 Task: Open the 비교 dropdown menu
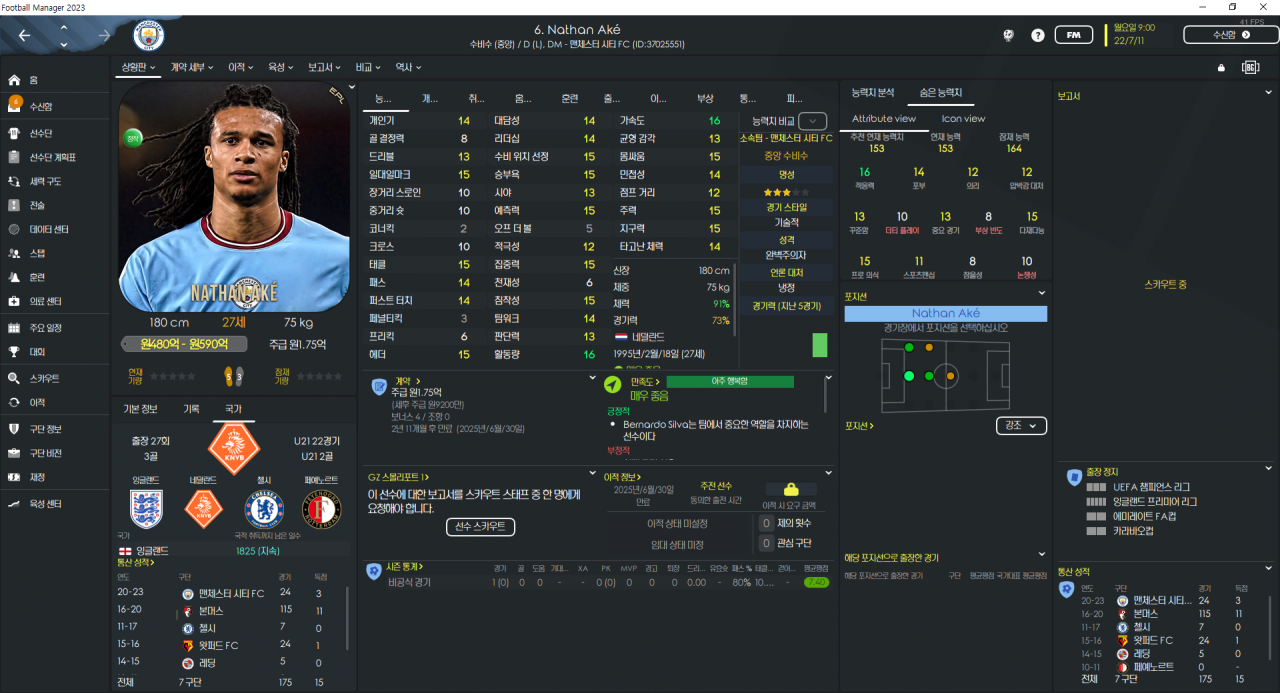pyautogui.click(x=368, y=67)
